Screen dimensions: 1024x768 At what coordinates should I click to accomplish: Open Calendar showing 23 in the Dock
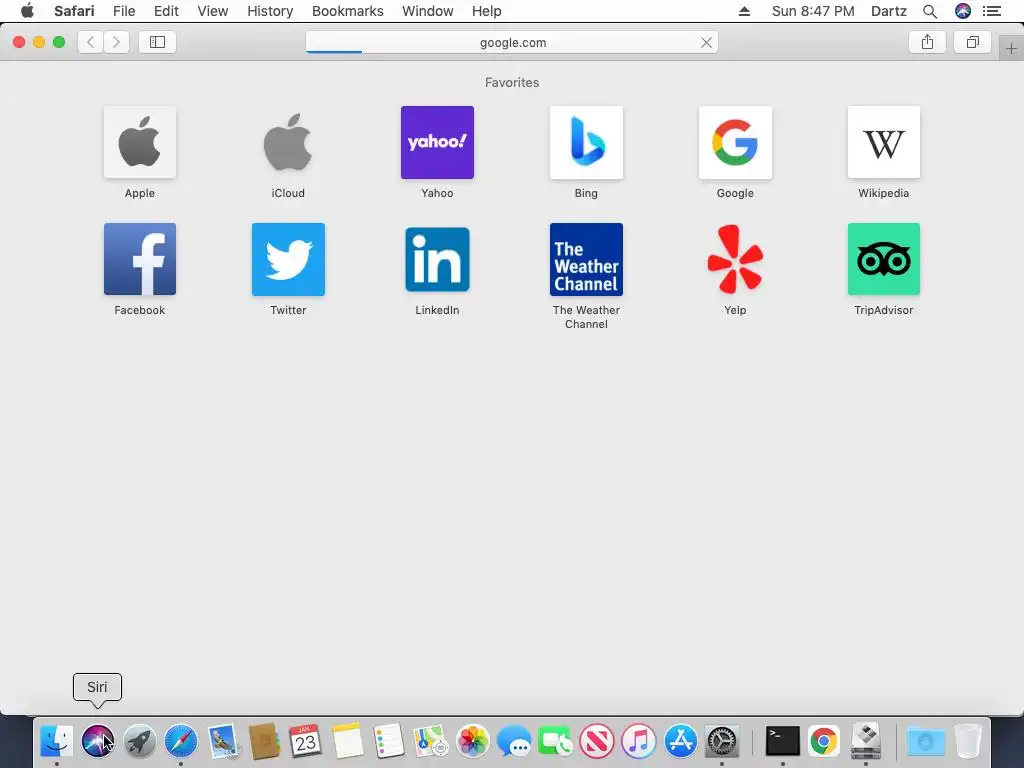pyautogui.click(x=305, y=741)
